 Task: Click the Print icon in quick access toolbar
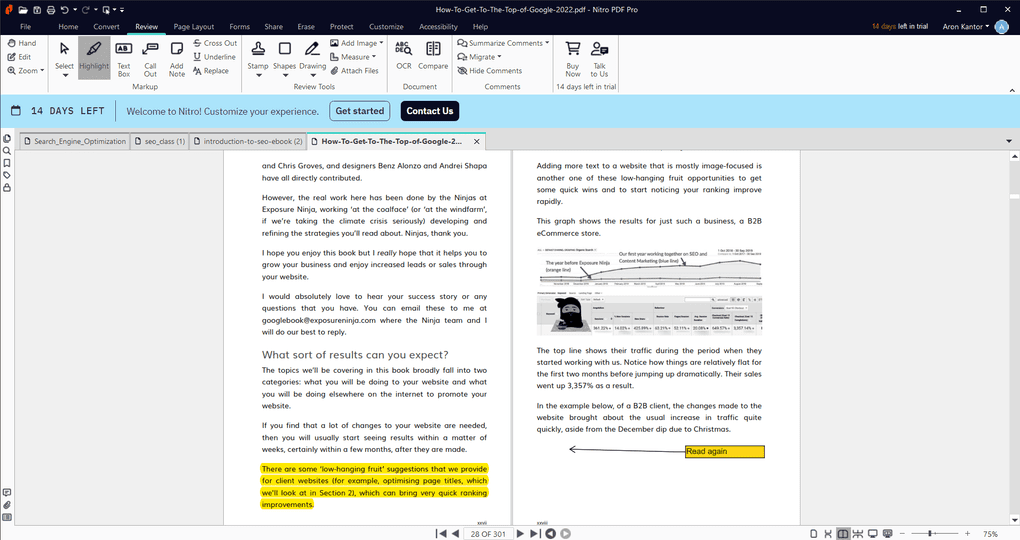51,10
